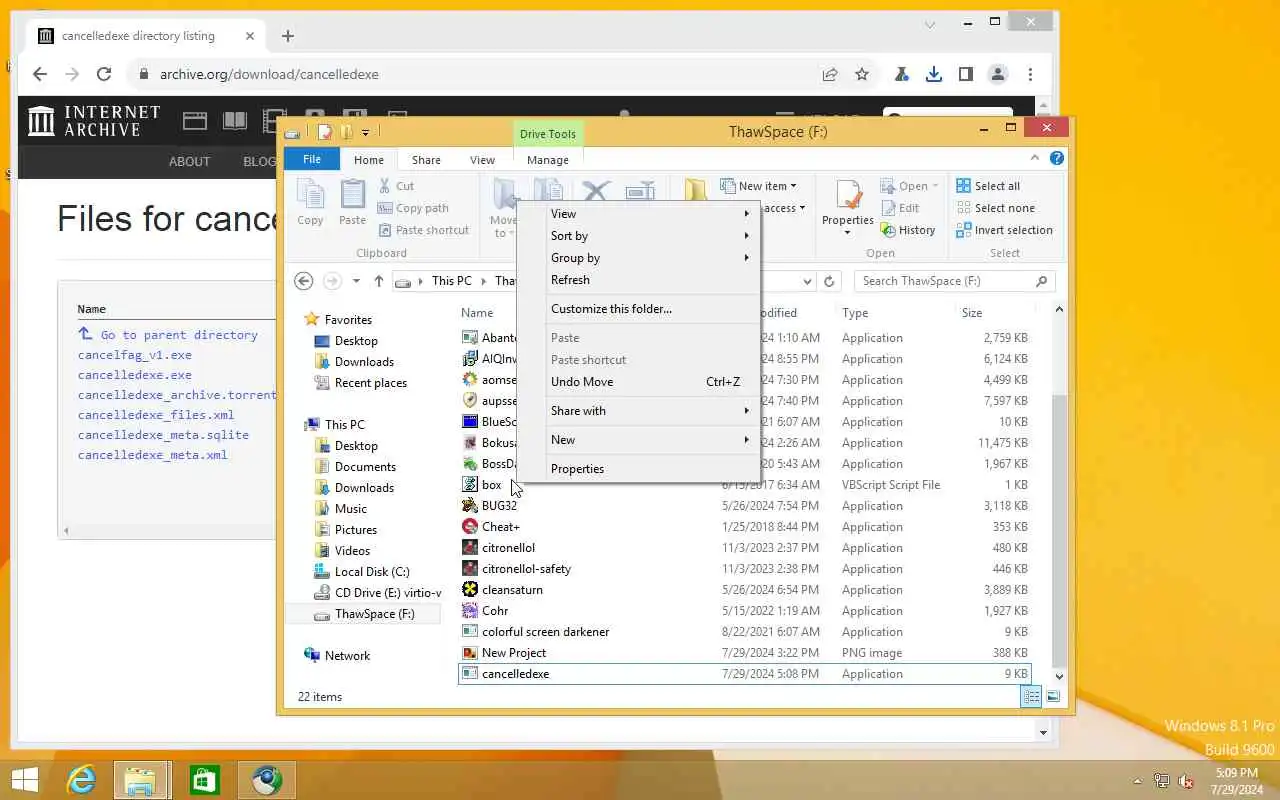Expand the address bar history dropdown

point(808,281)
